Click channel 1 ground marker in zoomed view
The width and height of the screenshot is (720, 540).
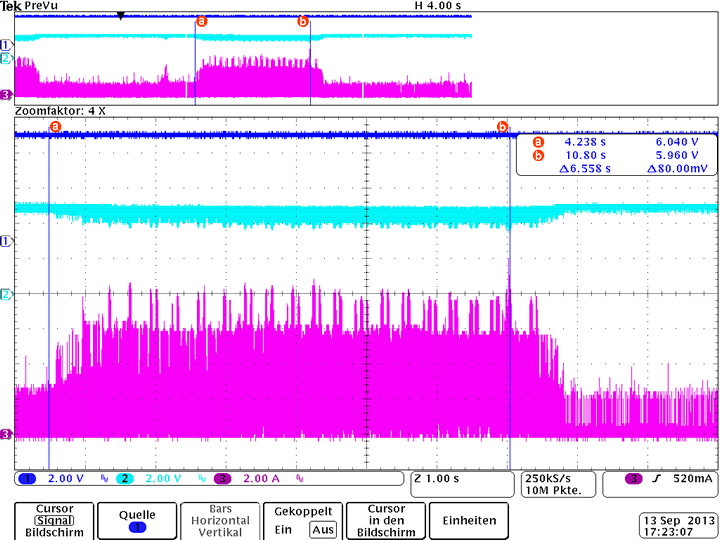click(6, 242)
